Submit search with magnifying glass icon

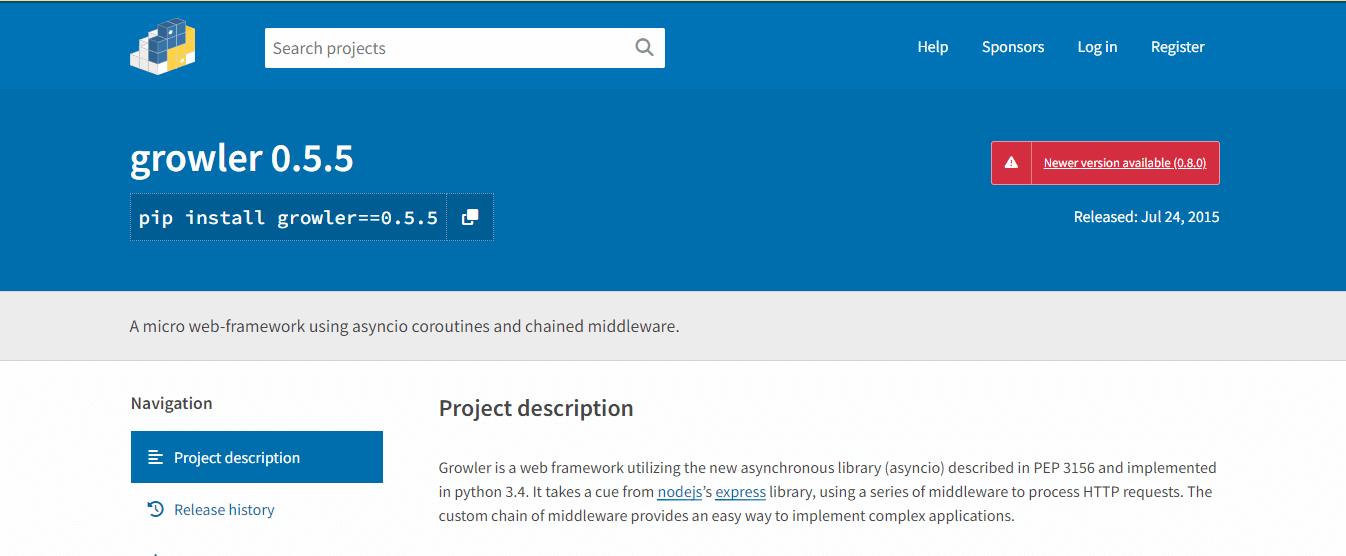[644, 47]
